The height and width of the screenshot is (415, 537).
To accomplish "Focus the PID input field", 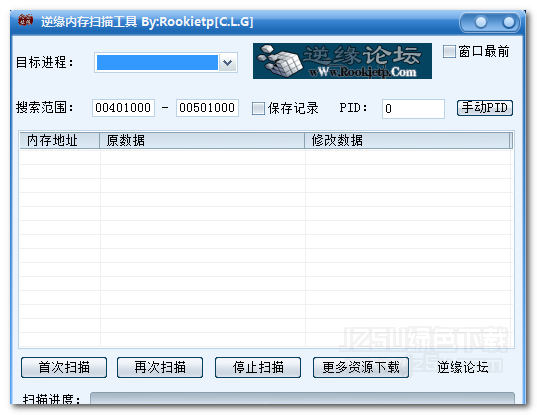I will point(413,109).
